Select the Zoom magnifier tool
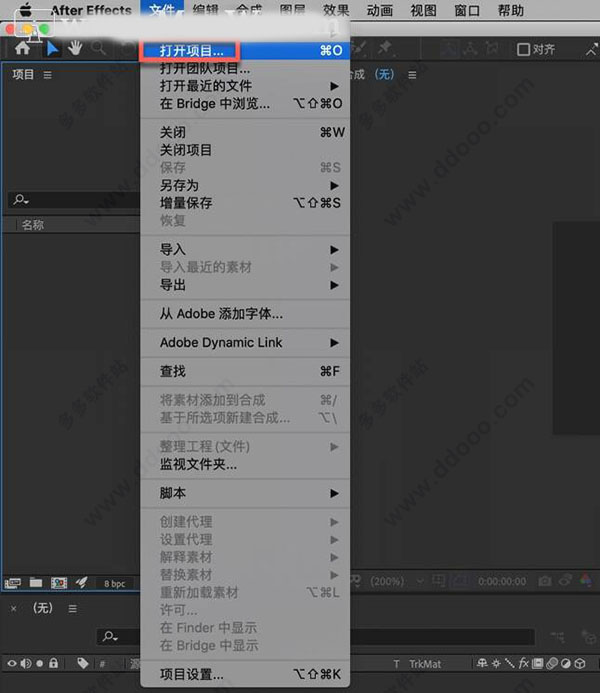600x693 pixels. point(99,48)
